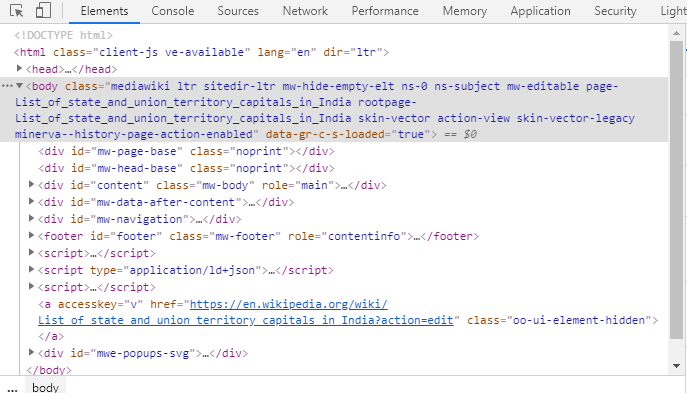Viewport: 687px width, 393px height.
Task: Select the closing </body> tag
Action: click(x=49, y=370)
